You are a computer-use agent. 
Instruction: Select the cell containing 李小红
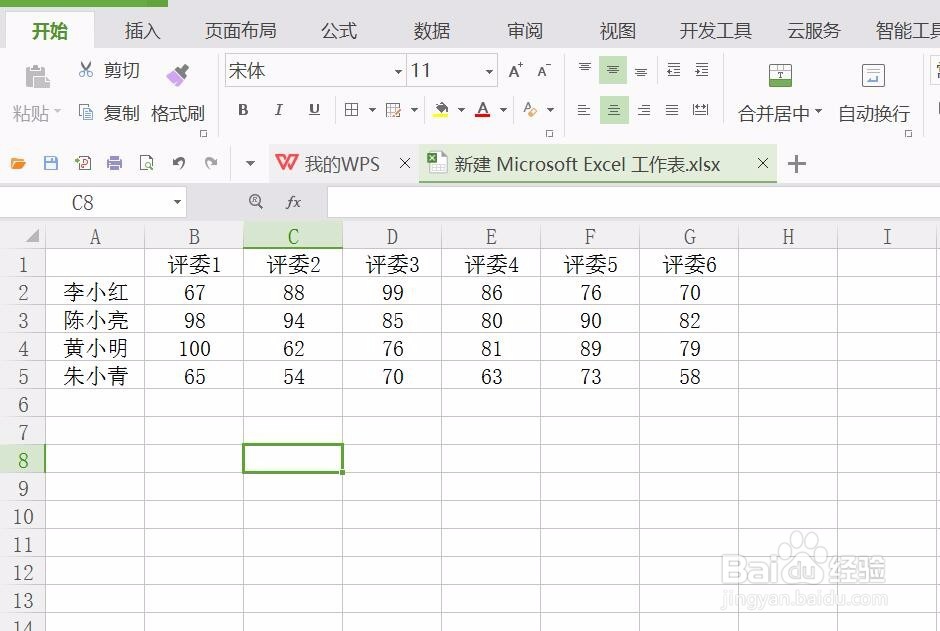point(95,292)
